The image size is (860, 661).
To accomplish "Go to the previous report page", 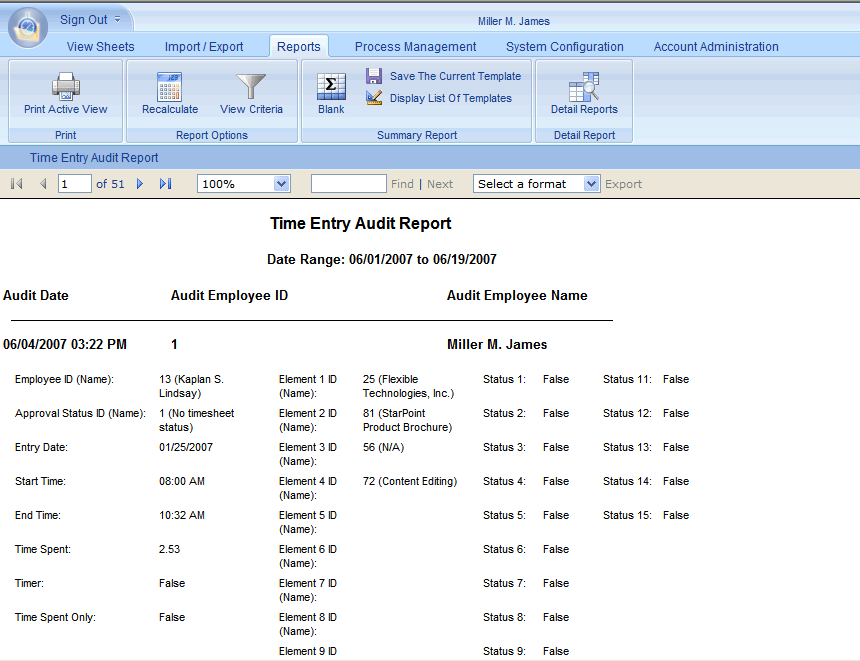I will click(43, 184).
